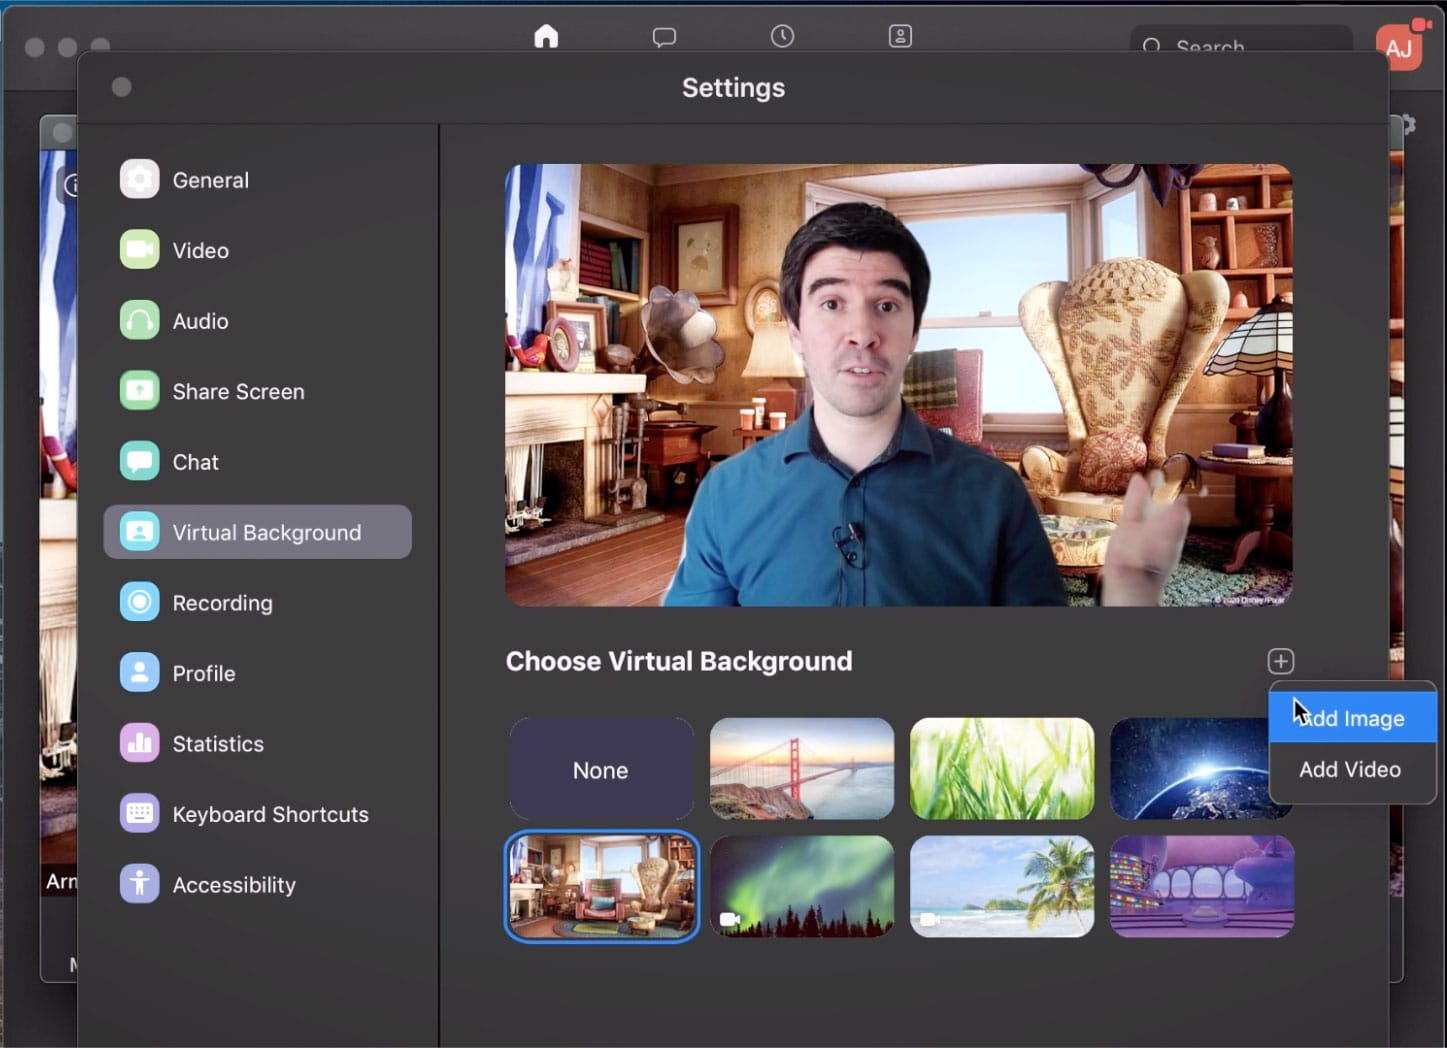The image size is (1447, 1048).
Task: Open the Recording icon in sidebar
Action: pos(139,603)
